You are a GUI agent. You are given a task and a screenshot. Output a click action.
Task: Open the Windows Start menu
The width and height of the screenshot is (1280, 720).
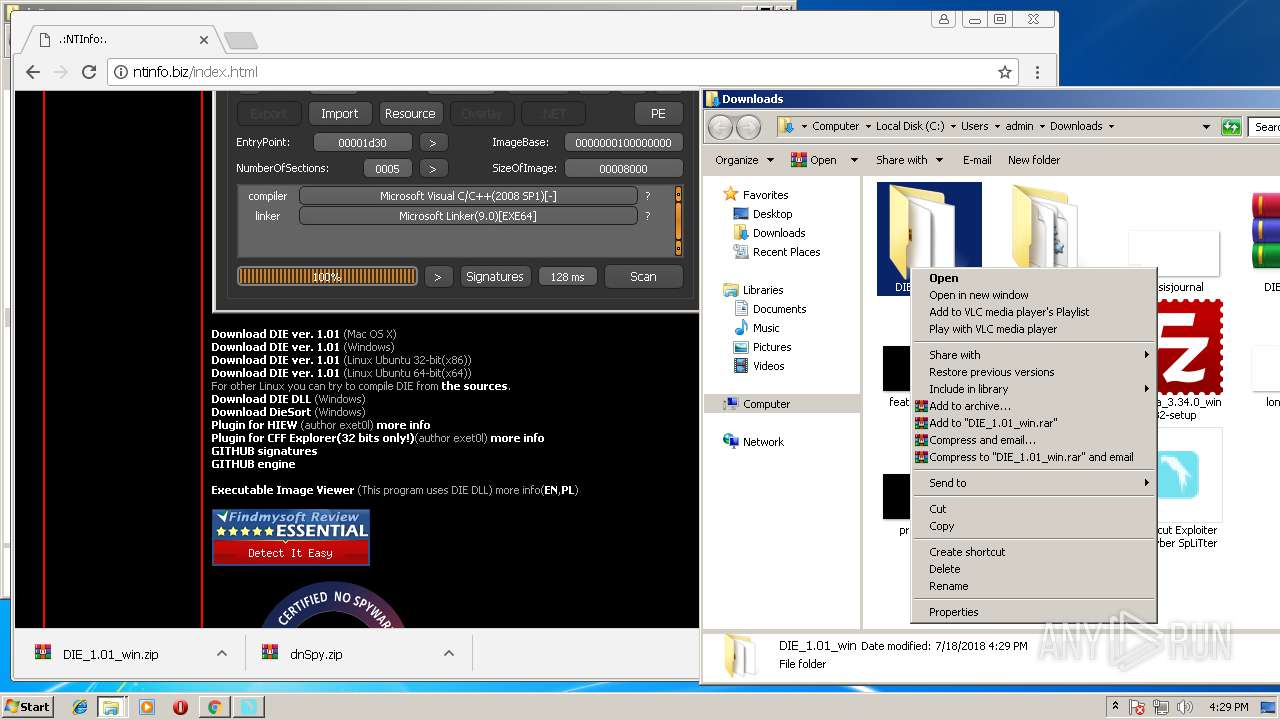pos(27,706)
